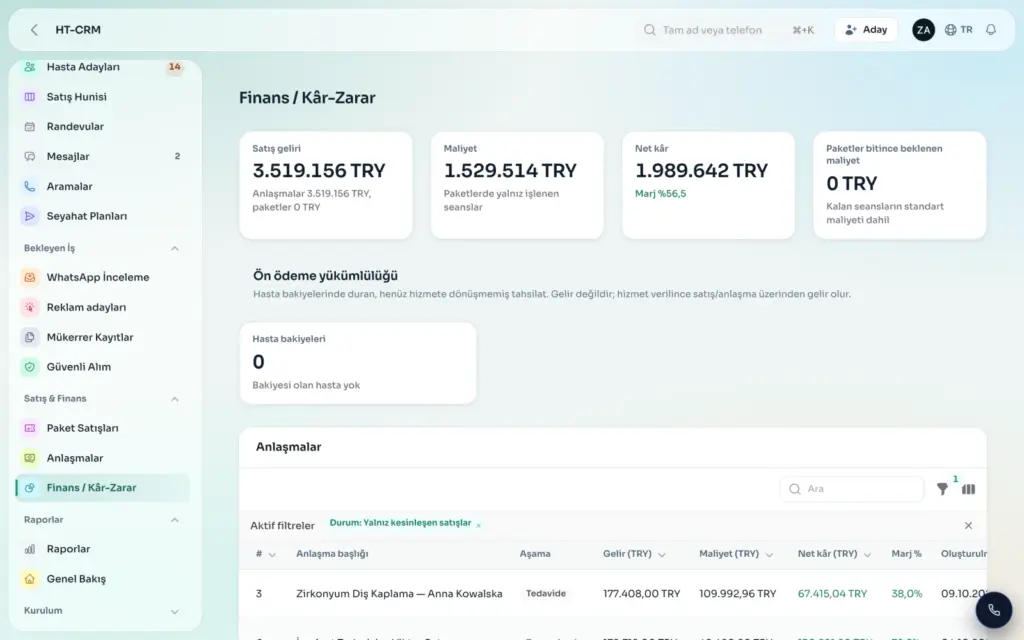
Task: Click the Net kâr summary card
Action: 708,185
